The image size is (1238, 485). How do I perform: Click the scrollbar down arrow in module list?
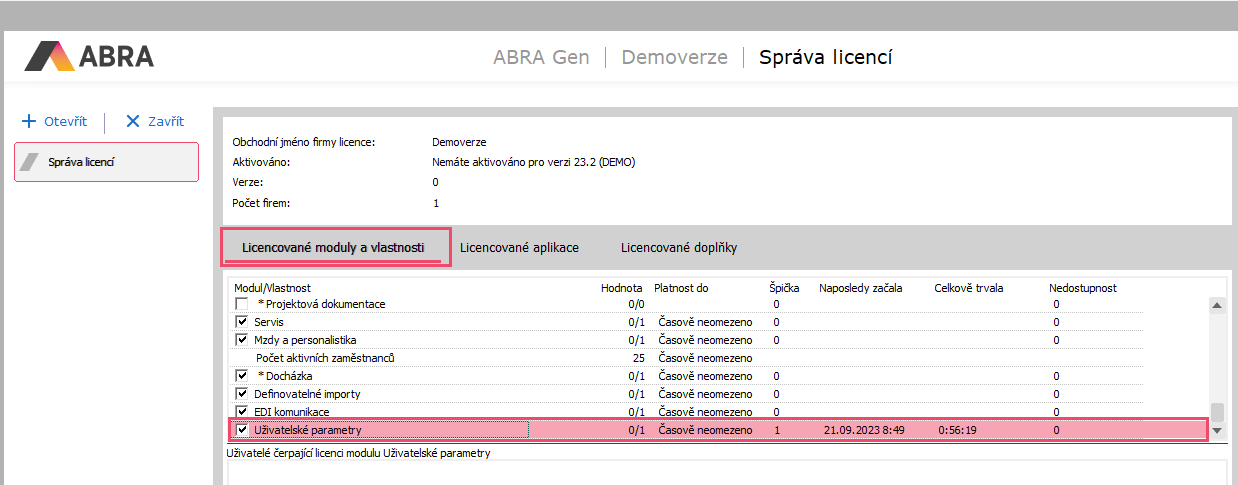(x=1217, y=430)
